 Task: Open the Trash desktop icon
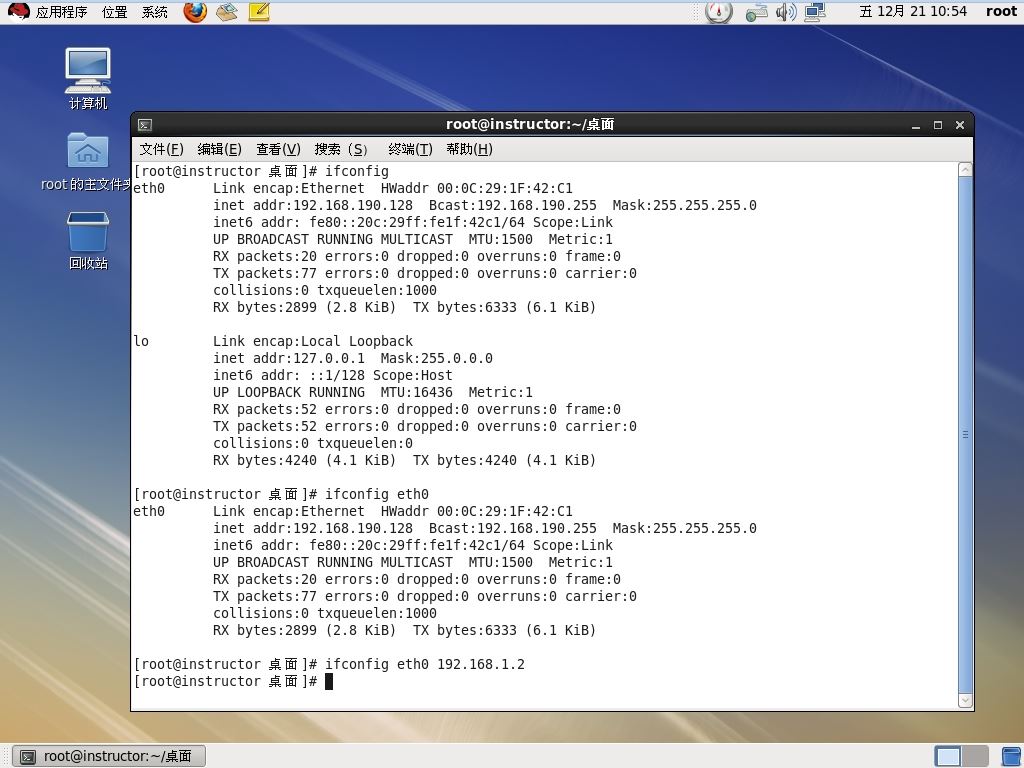88,240
